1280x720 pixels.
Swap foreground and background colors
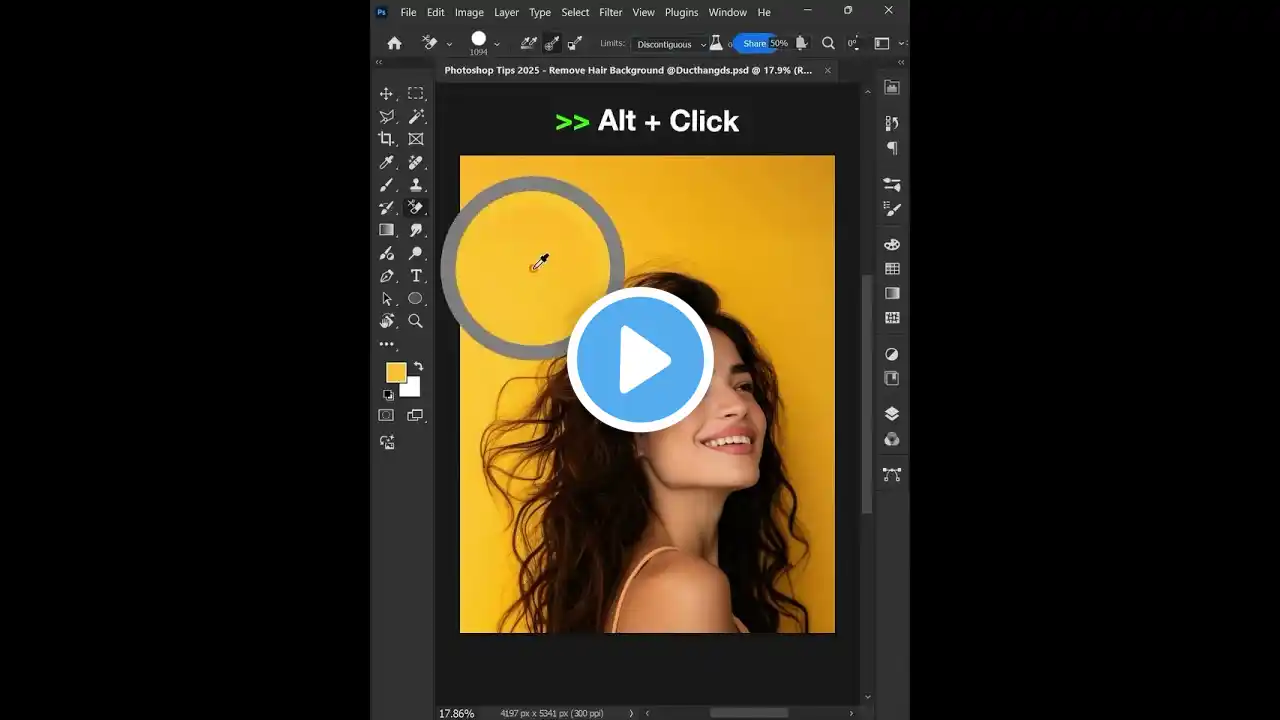(x=418, y=366)
